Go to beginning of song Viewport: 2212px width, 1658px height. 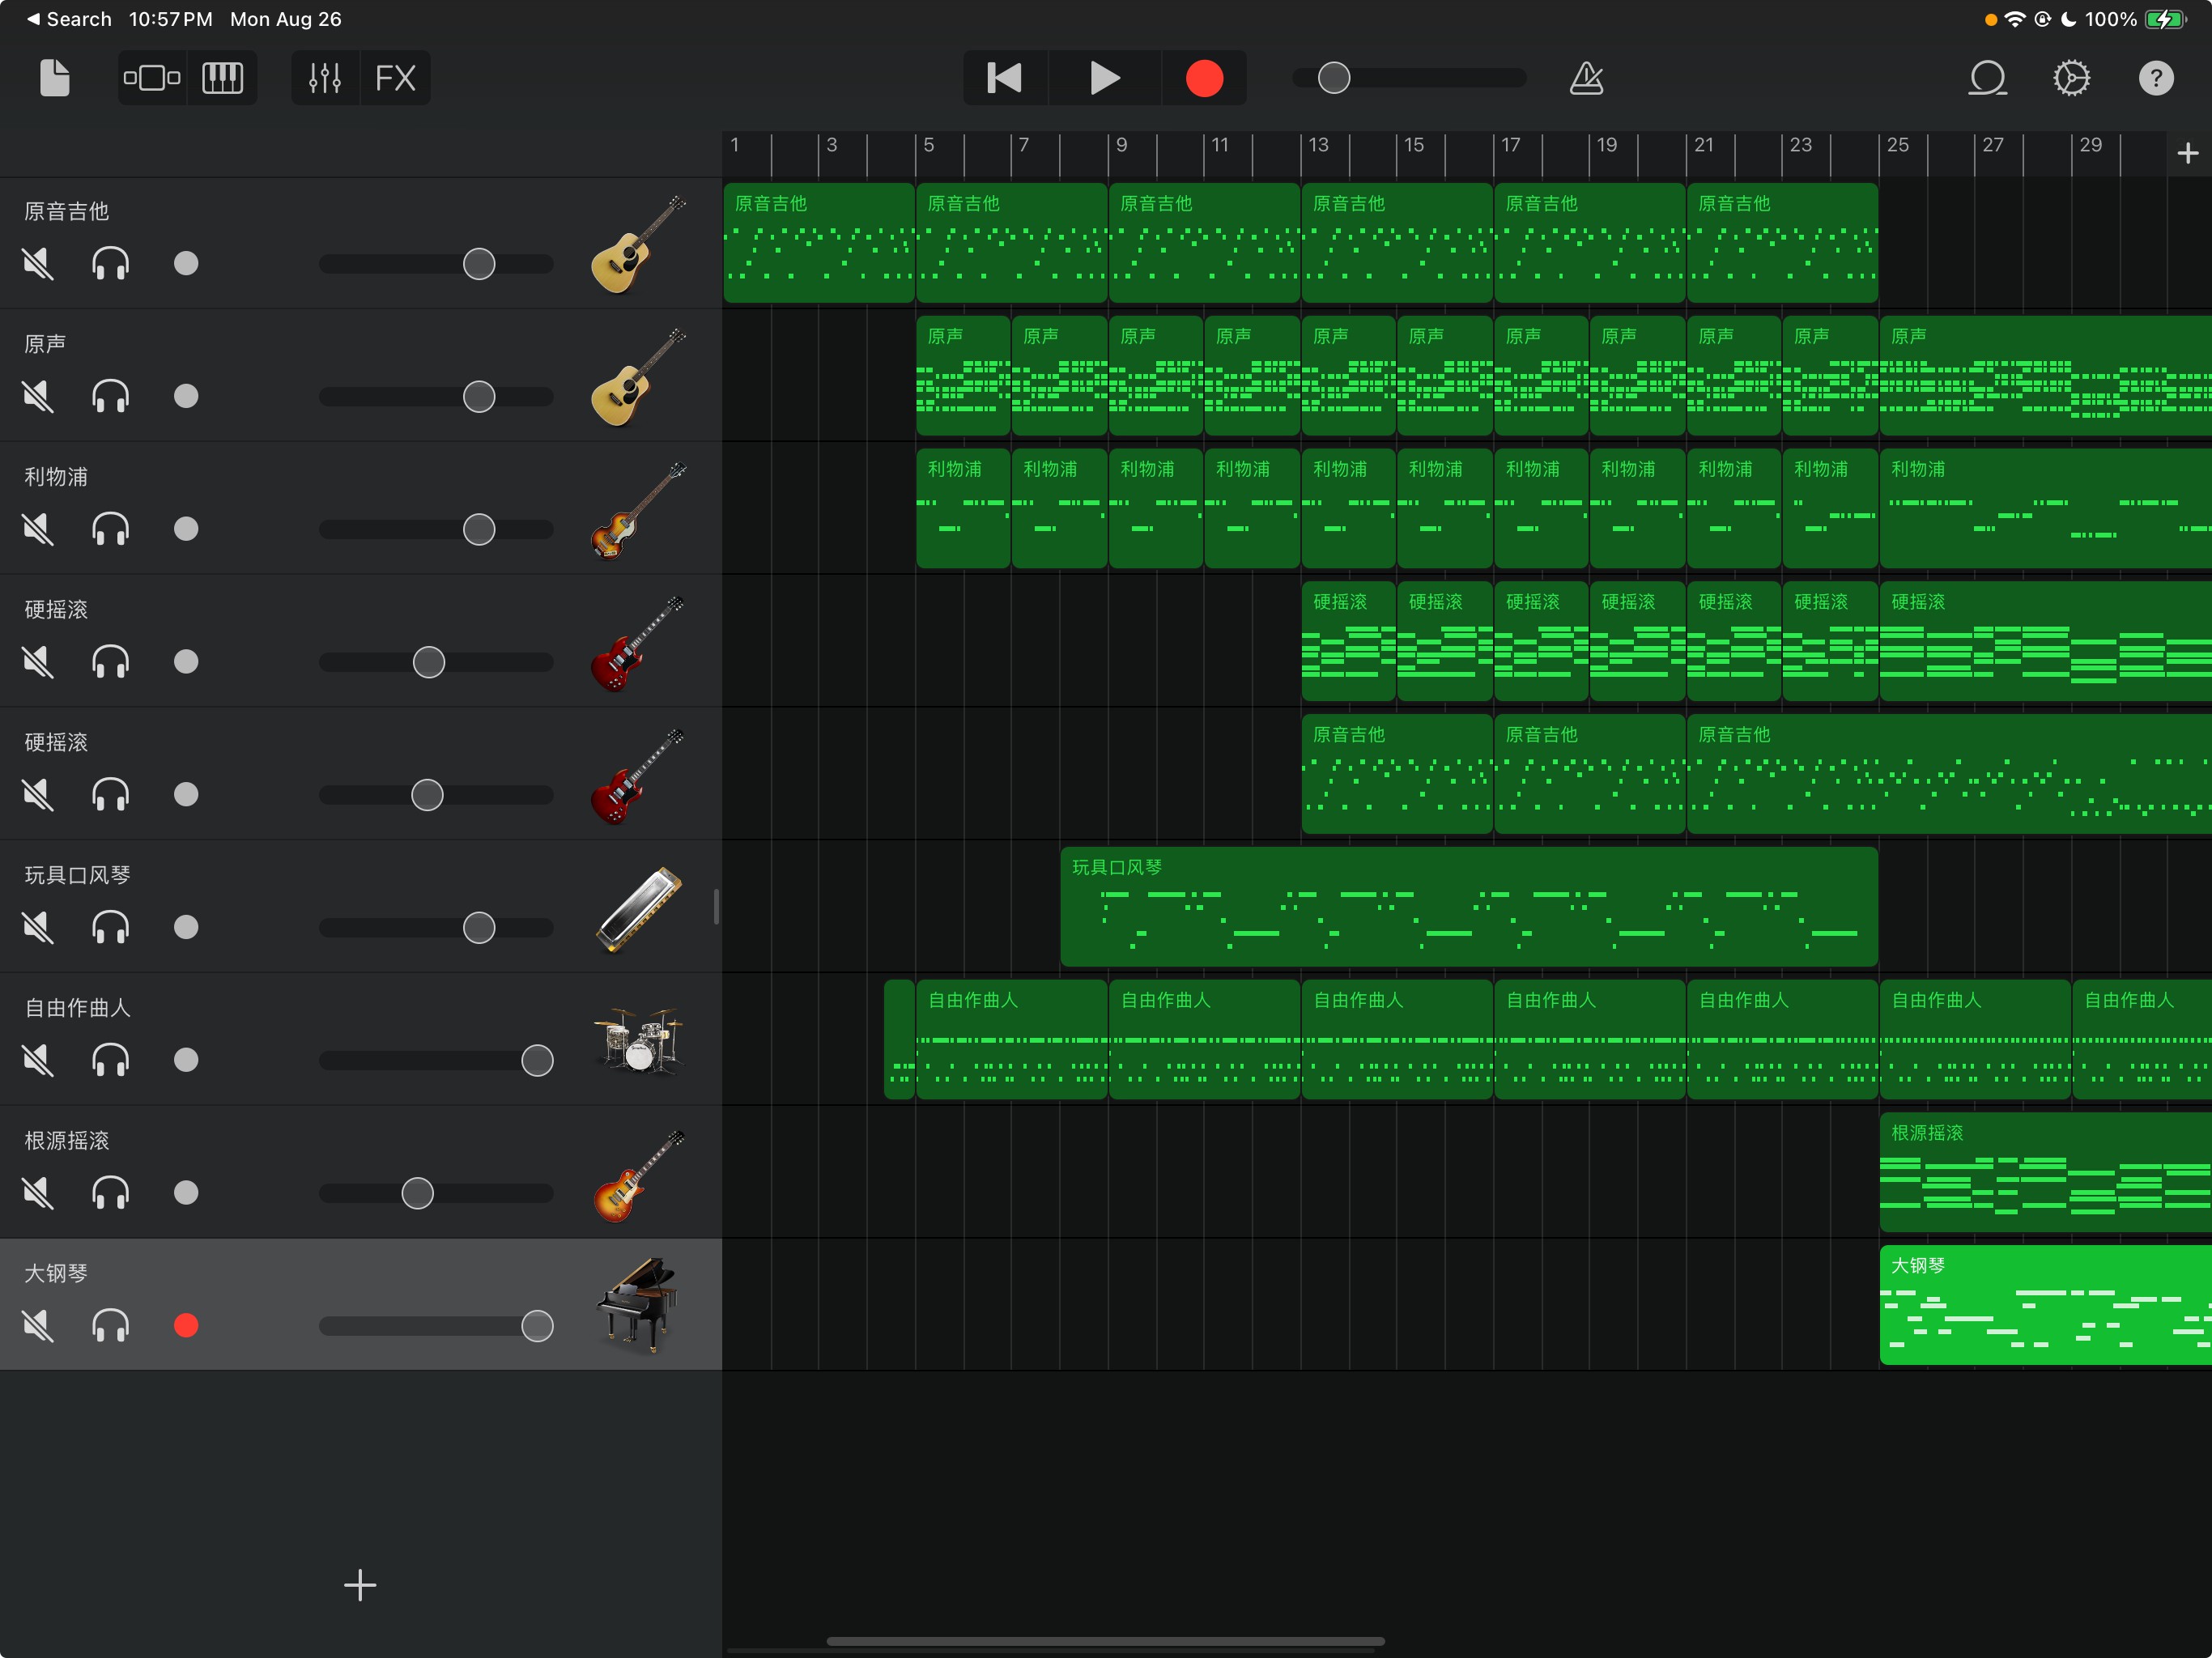(x=1004, y=78)
